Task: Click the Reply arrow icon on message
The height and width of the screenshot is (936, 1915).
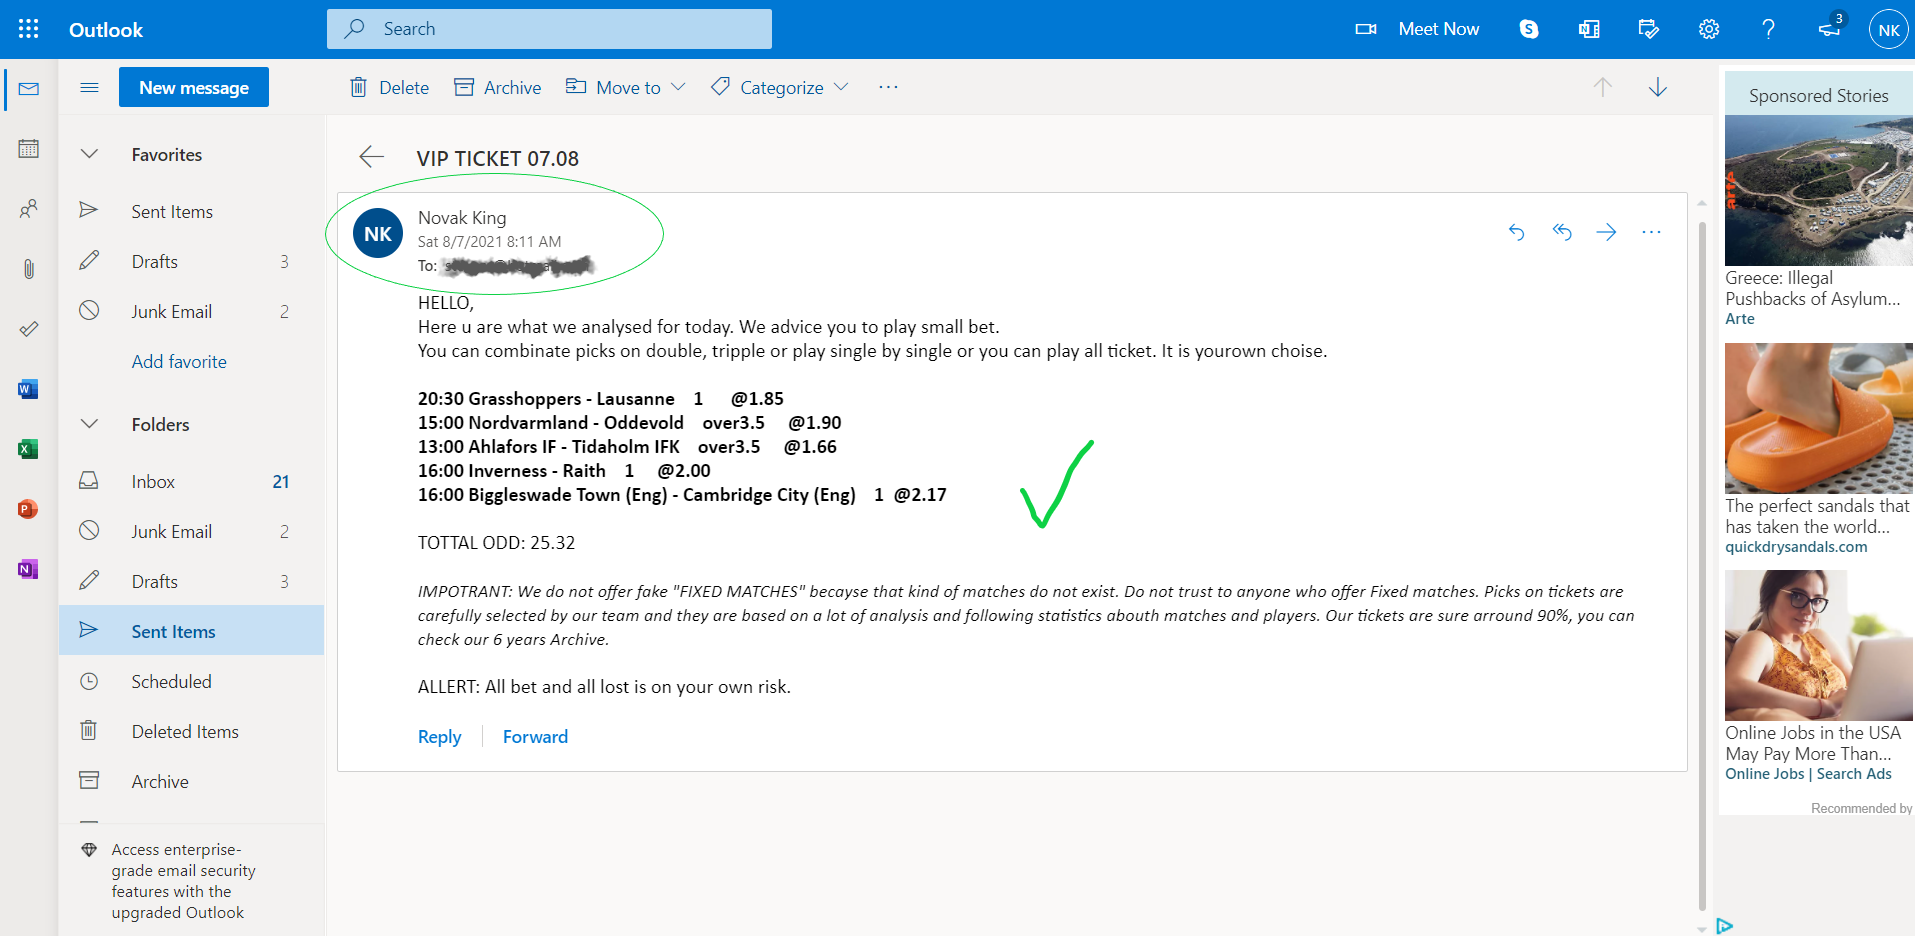Action: pyautogui.click(x=1516, y=232)
